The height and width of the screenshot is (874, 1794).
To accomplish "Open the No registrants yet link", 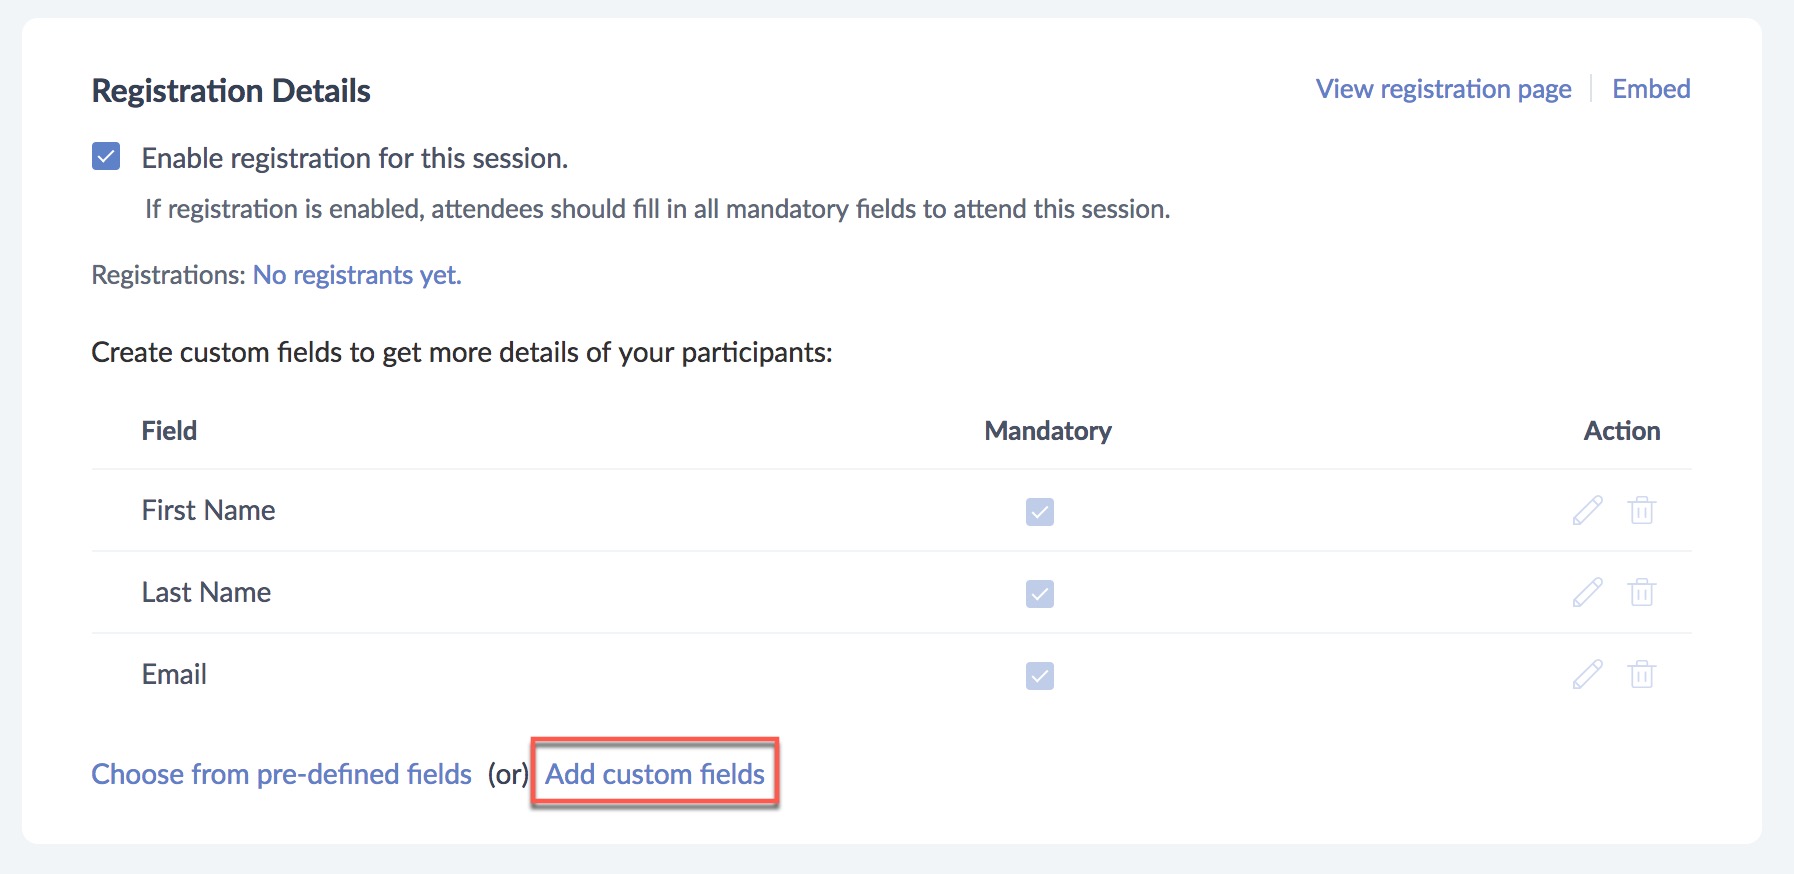I will tap(357, 275).
